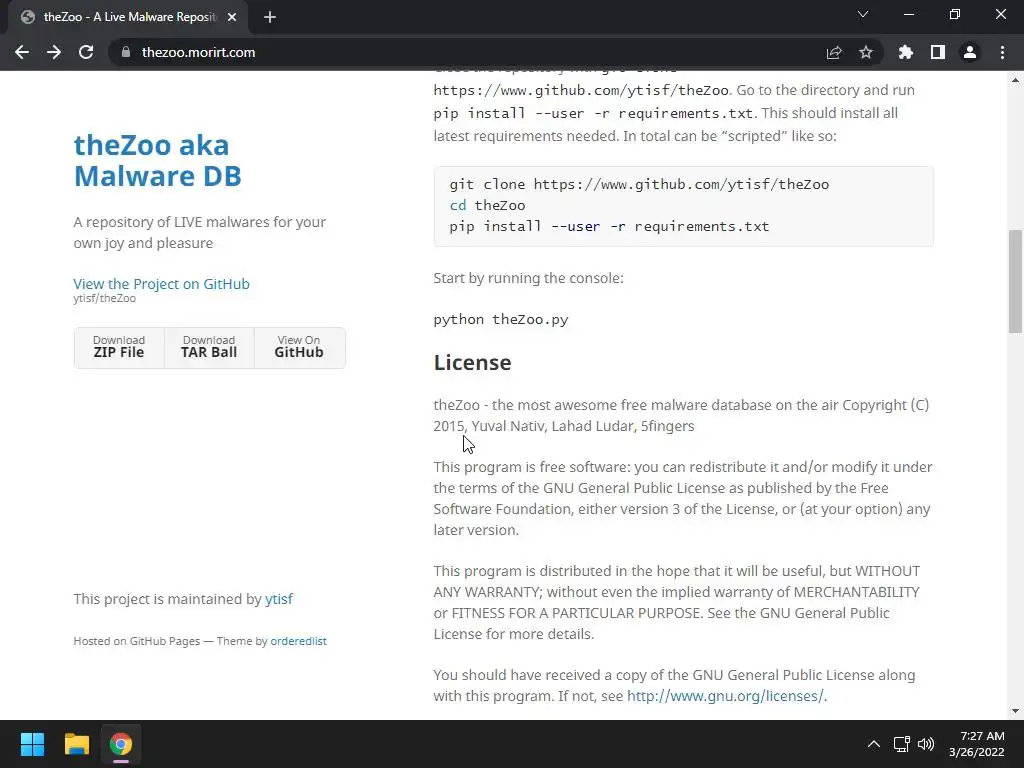
Task: Open the Chrome profile avatar
Action: click(x=970, y=52)
